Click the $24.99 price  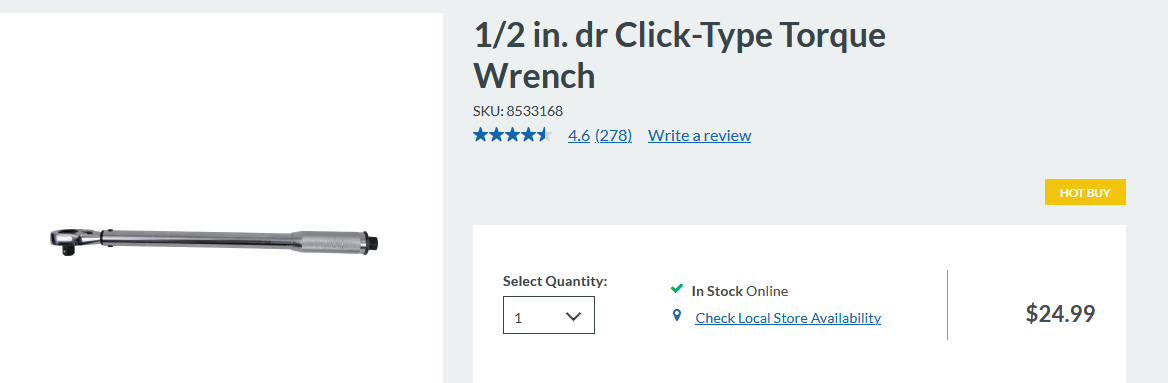coord(1060,314)
